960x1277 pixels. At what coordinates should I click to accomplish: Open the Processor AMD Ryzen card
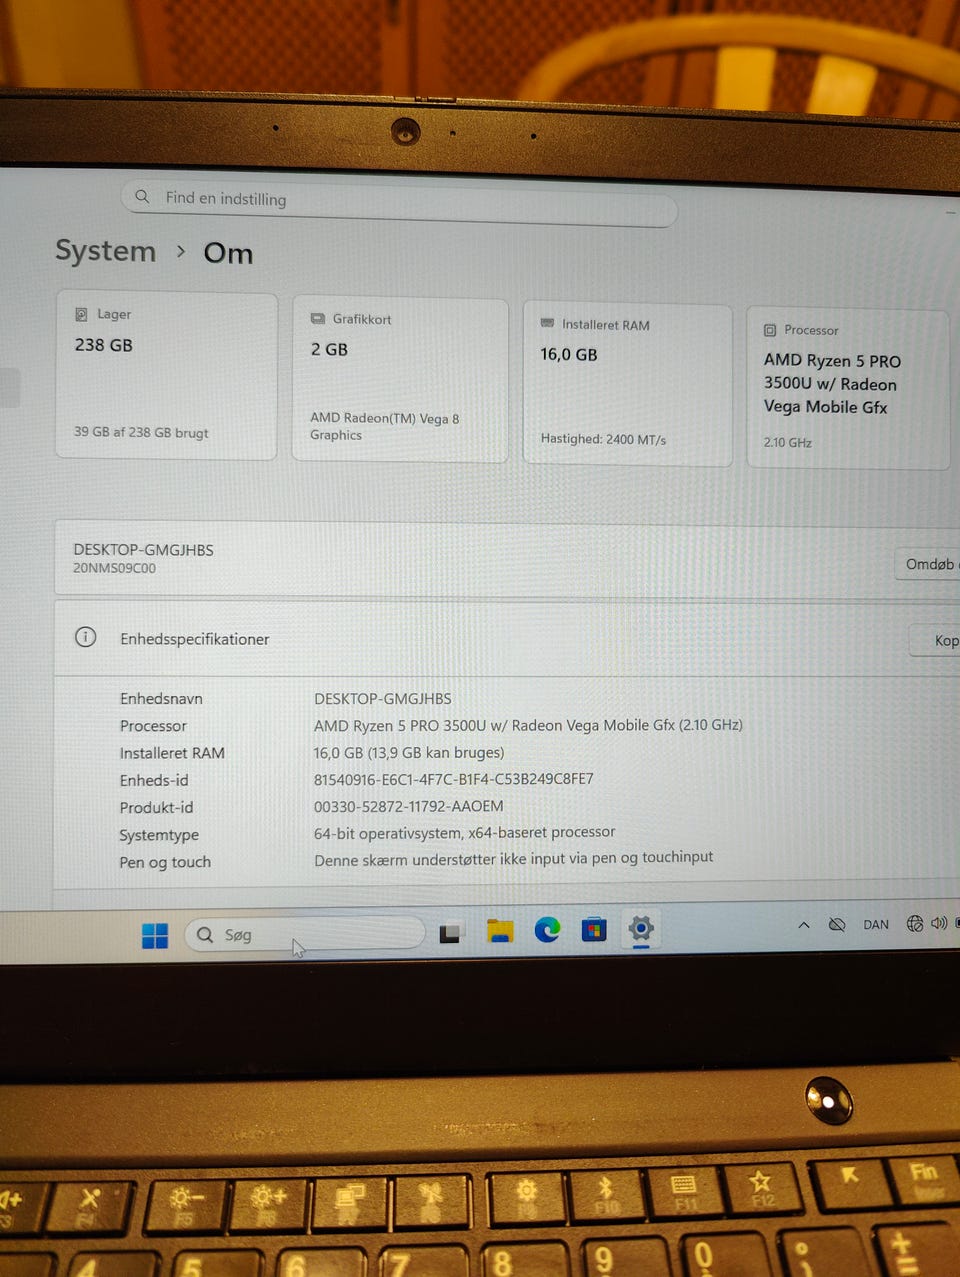[848, 388]
